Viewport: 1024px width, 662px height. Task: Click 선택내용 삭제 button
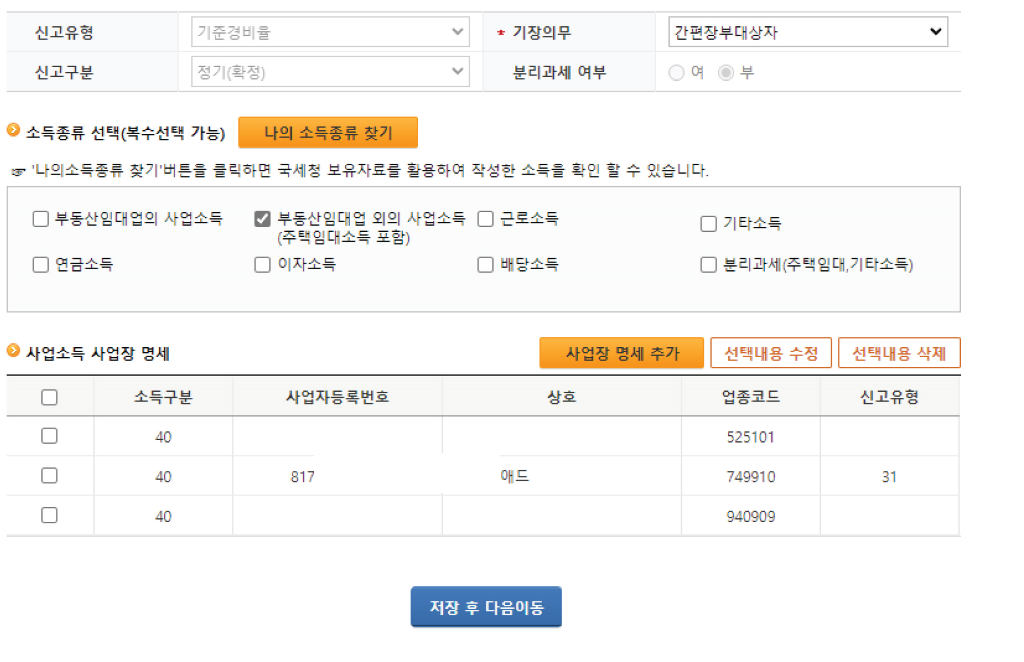click(x=899, y=353)
